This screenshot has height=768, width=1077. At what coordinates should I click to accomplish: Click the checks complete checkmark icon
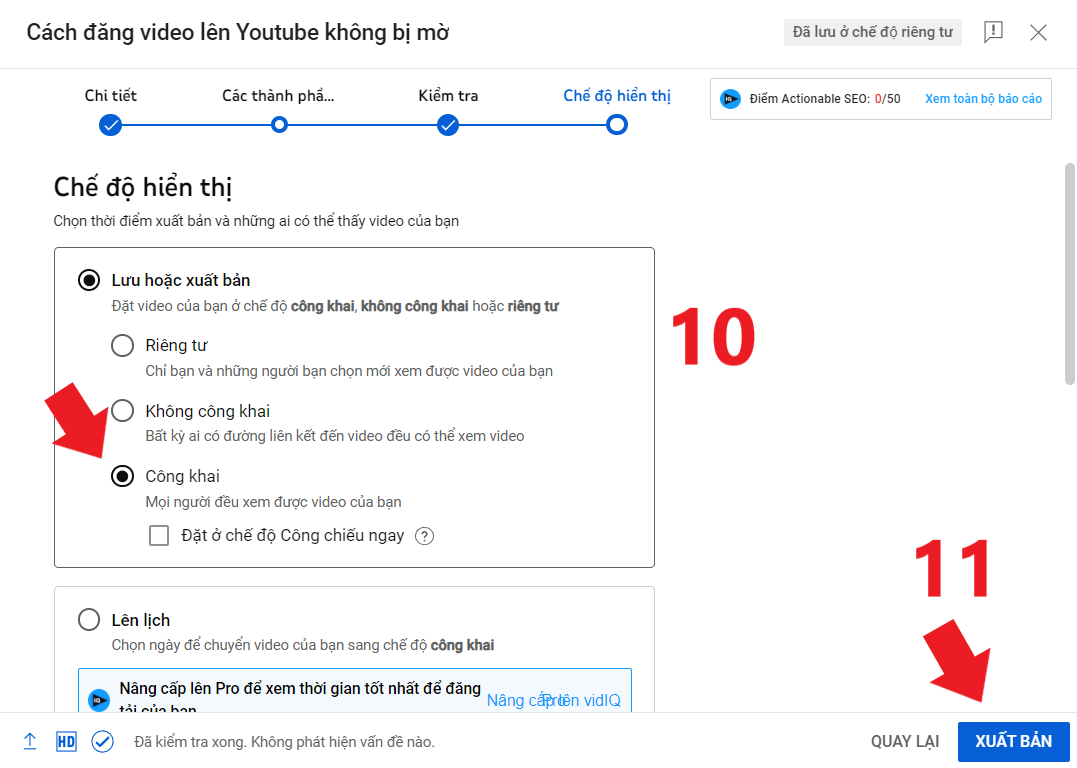pos(102,741)
